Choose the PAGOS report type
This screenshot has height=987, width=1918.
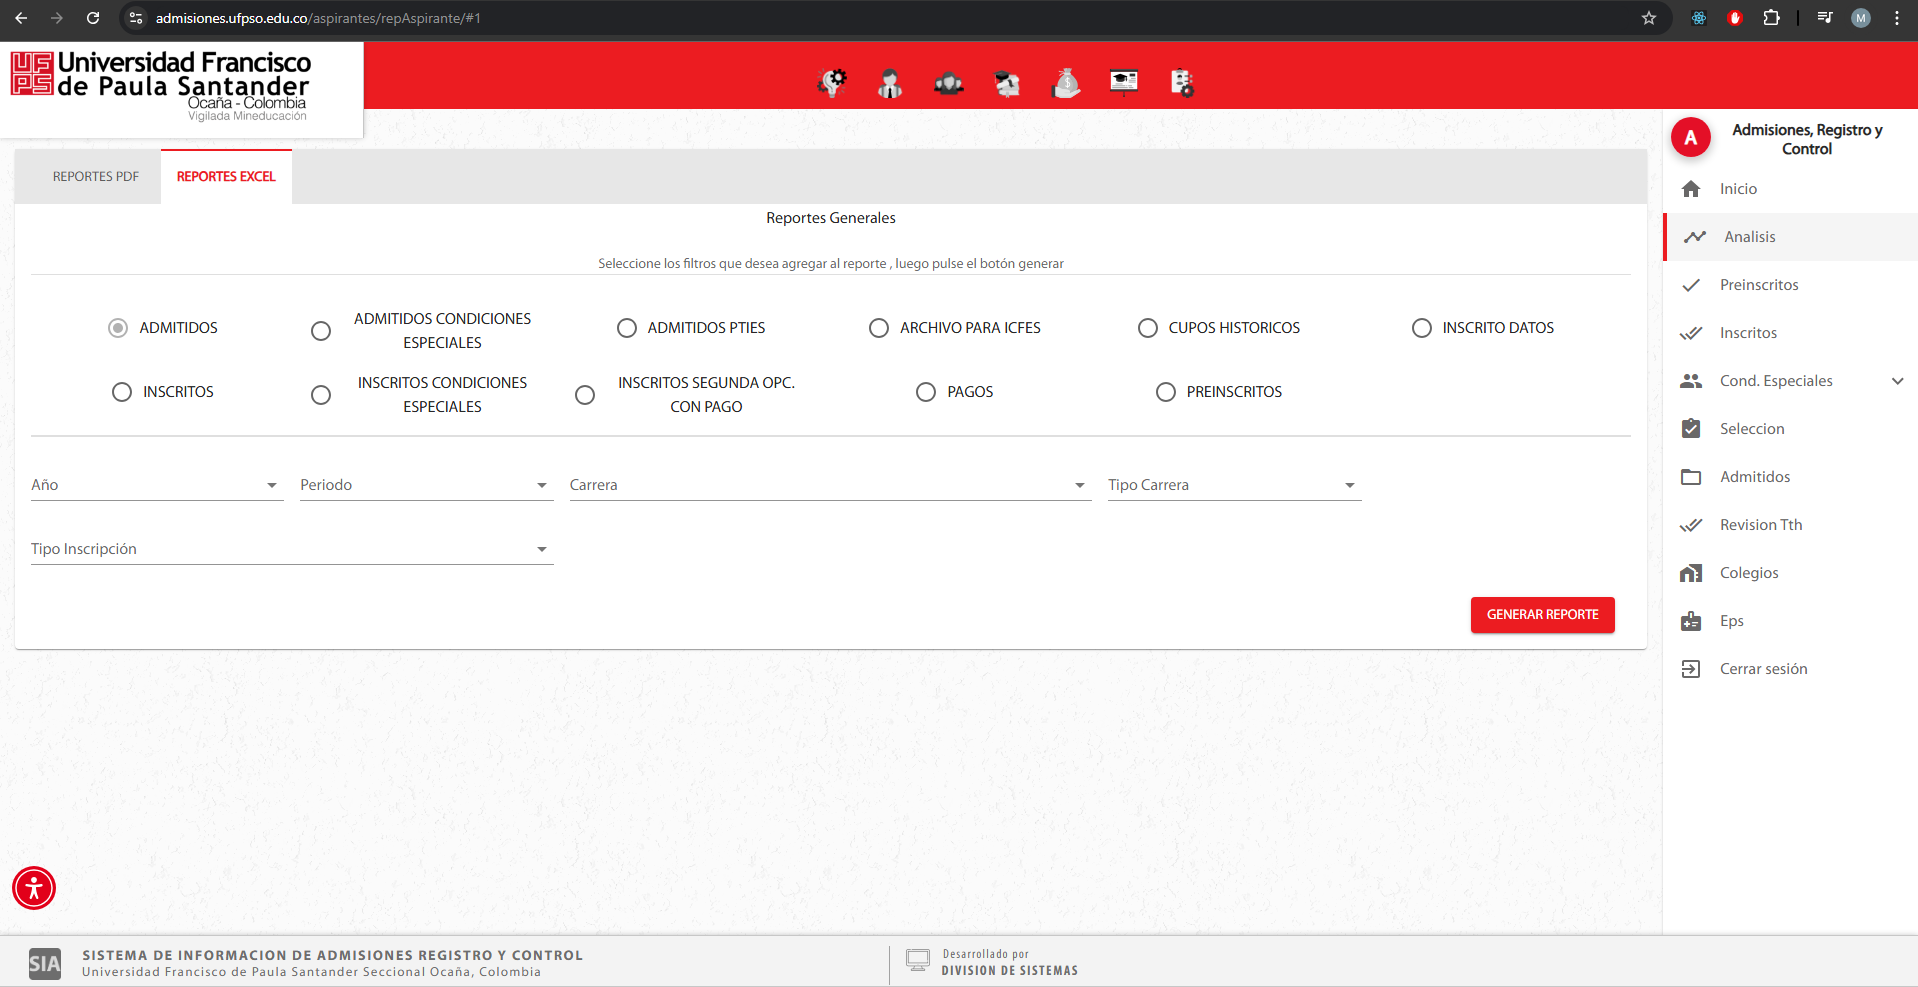click(926, 392)
